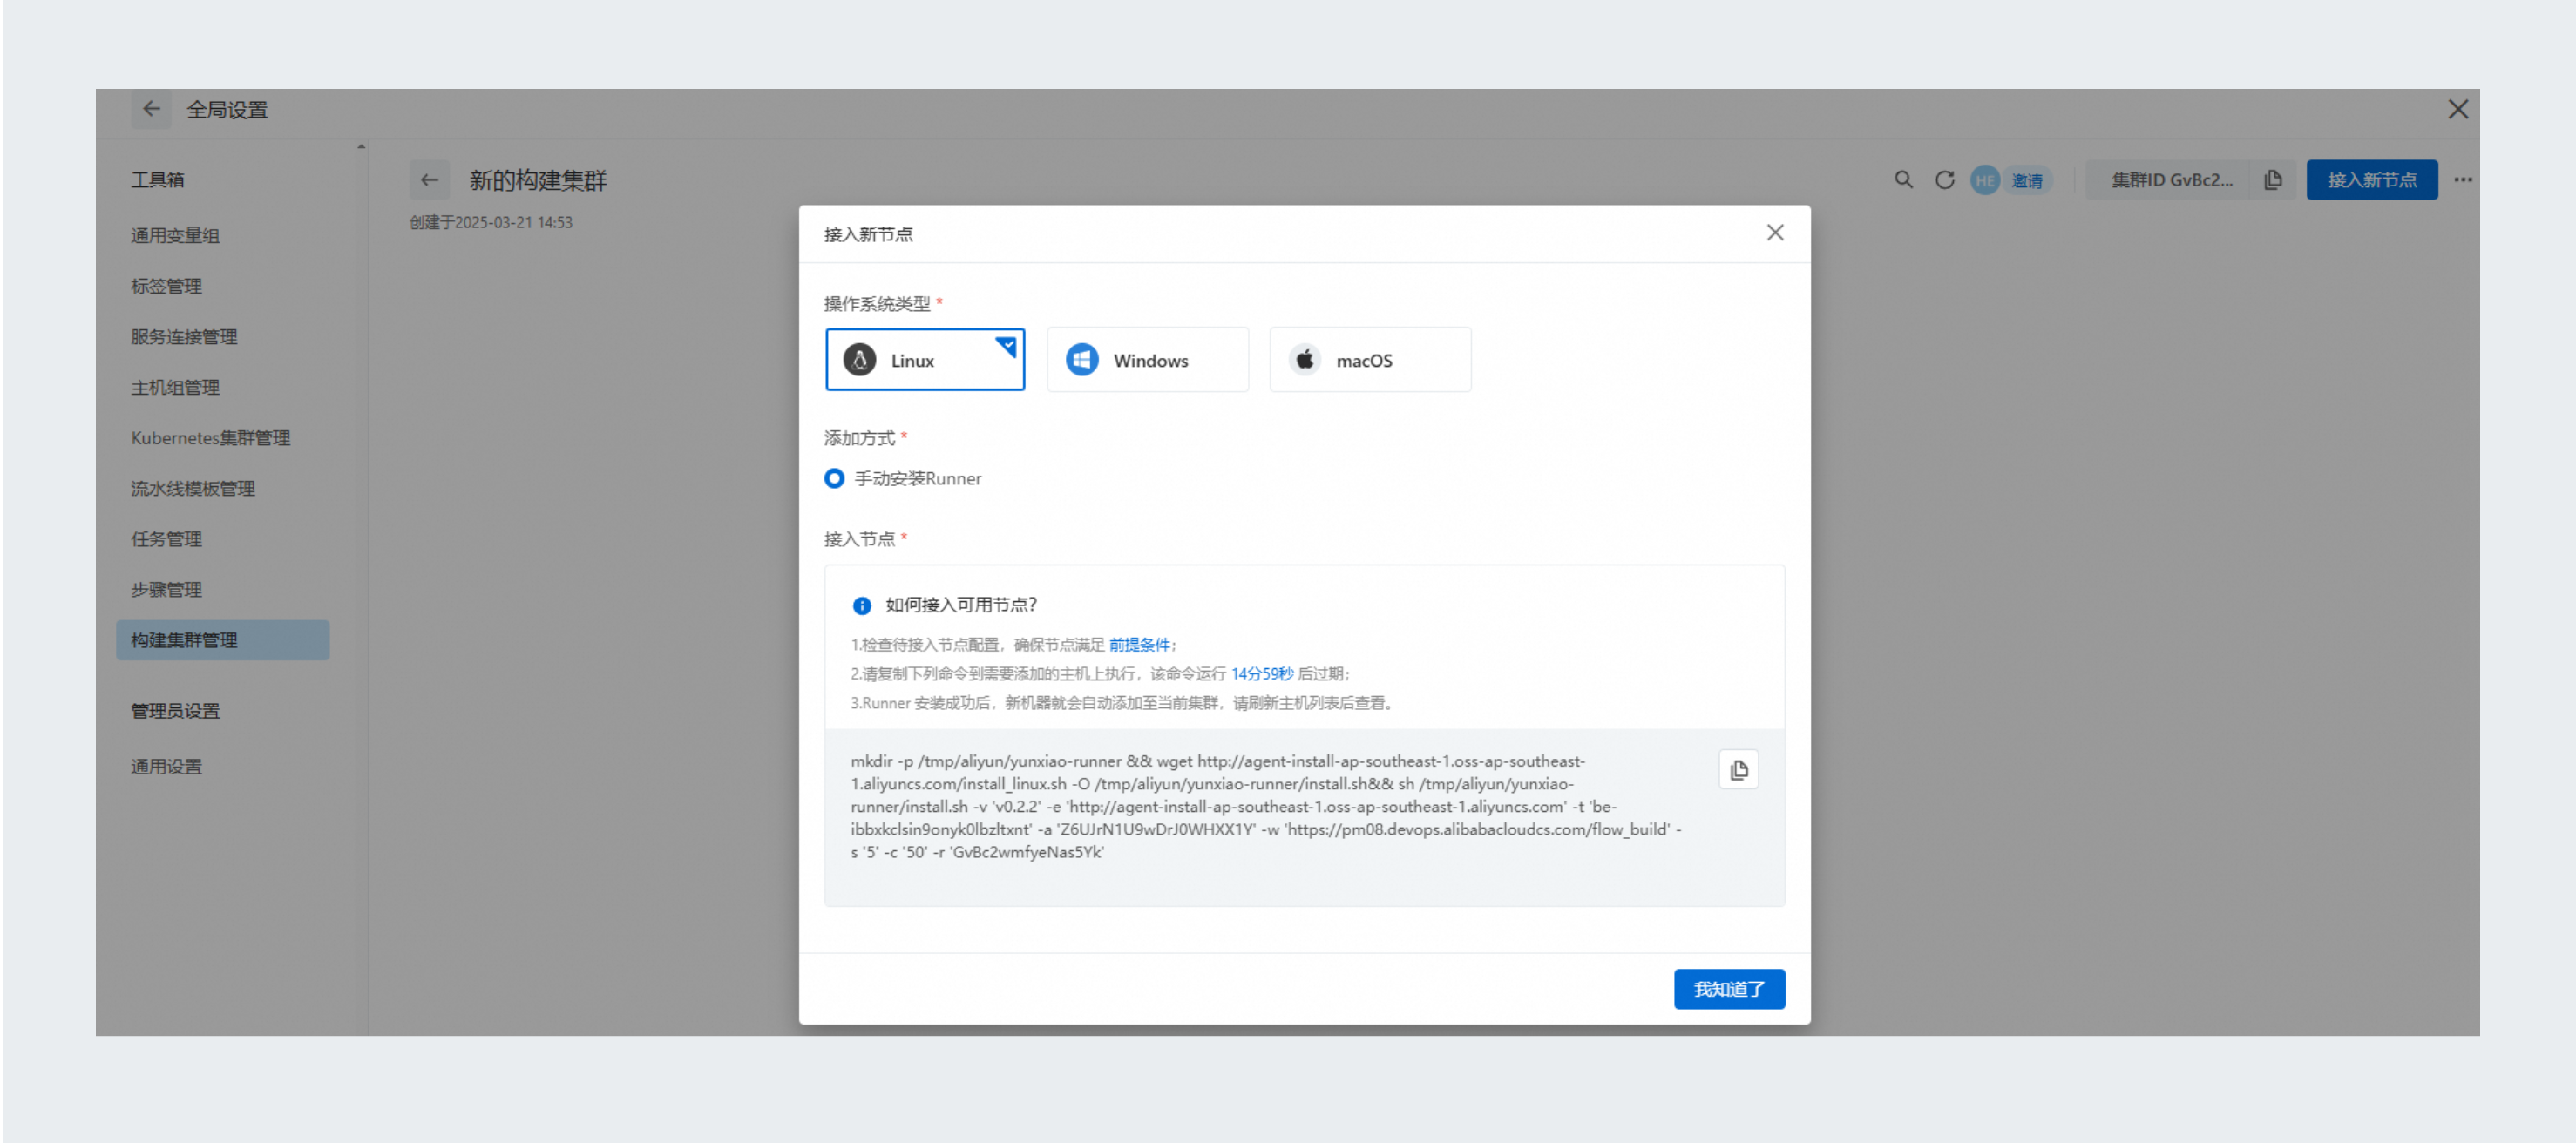The height and width of the screenshot is (1143, 2576).
Task: Click the 我知道了 confirm button
Action: [x=1728, y=989]
